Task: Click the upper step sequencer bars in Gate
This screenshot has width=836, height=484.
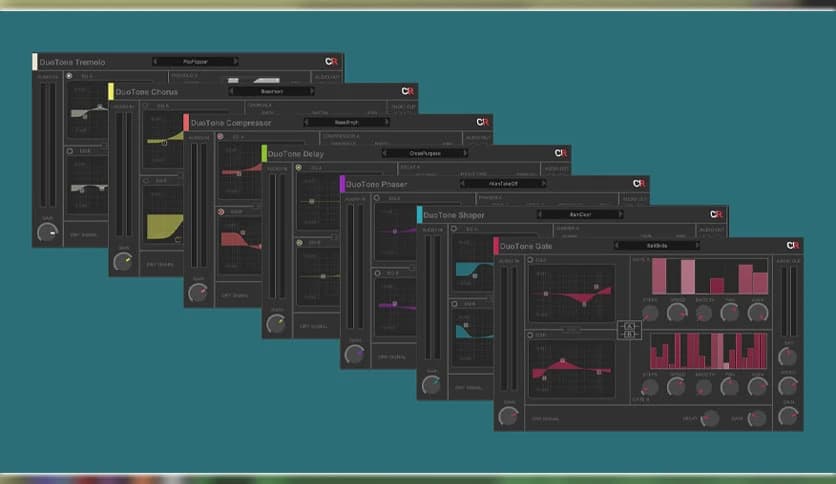Action: (x=709, y=277)
